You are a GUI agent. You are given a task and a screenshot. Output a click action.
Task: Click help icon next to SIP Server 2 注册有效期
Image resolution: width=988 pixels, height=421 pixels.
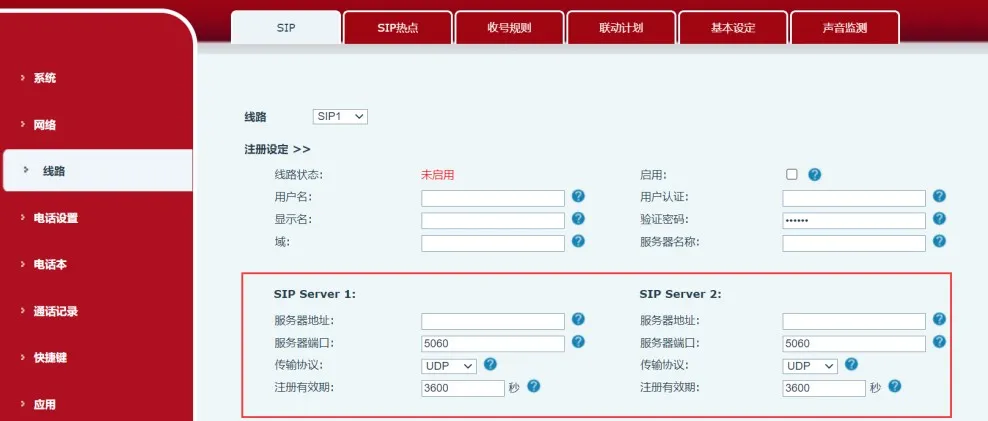895,387
